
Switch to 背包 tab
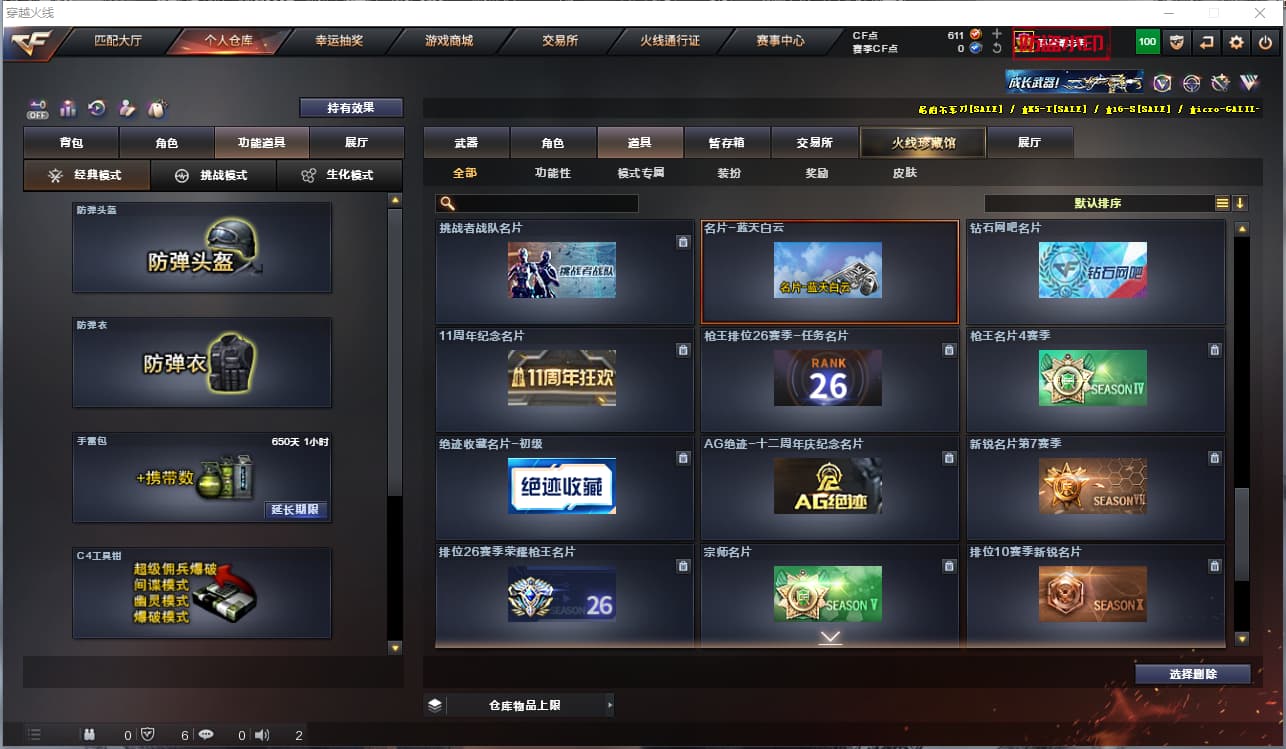point(71,143)
